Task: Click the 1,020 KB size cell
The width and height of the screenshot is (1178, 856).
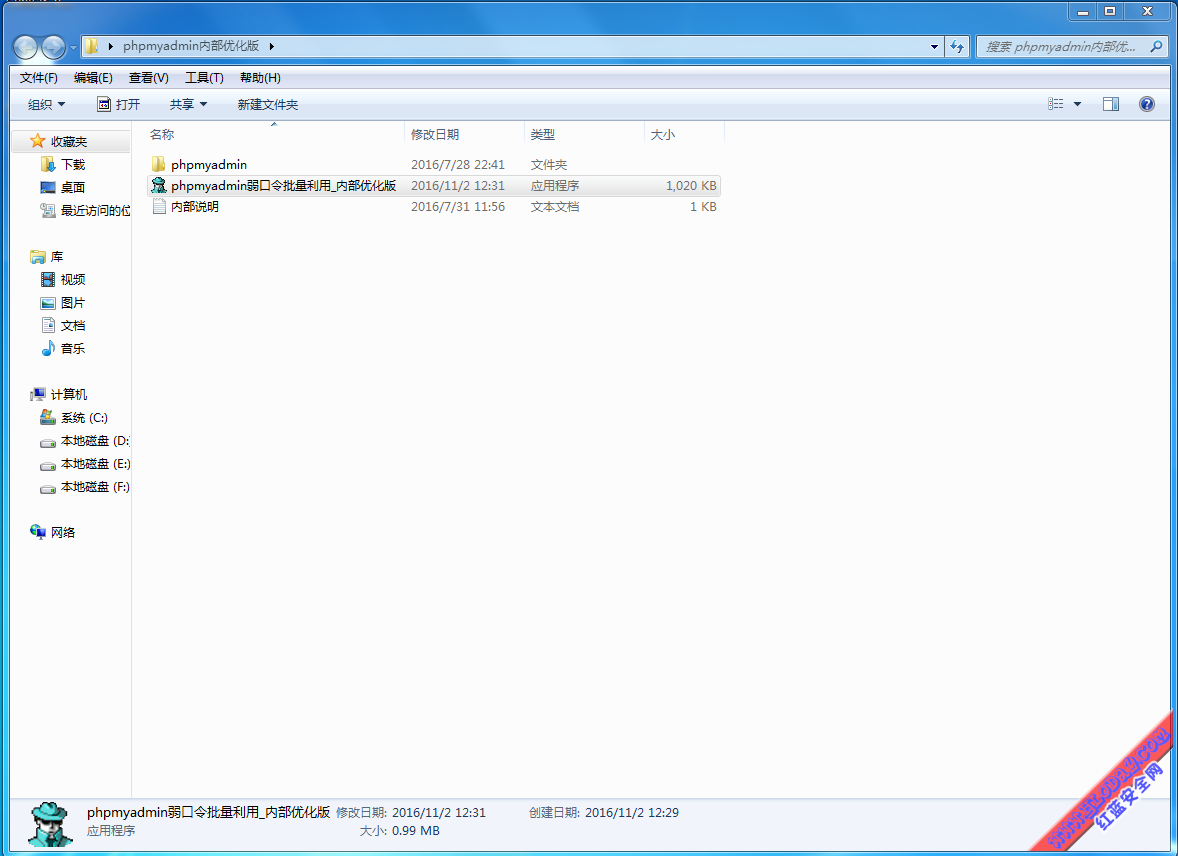Action: tap(691, 186)
